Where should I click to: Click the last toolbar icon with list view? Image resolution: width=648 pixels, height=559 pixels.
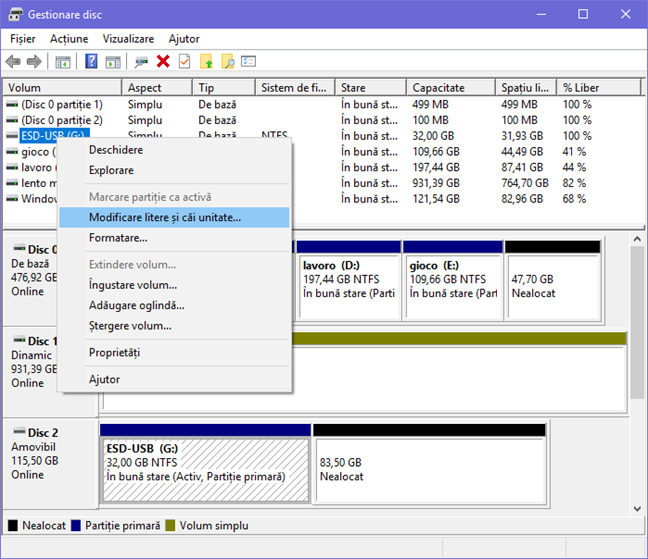click(x=248, y=62)
